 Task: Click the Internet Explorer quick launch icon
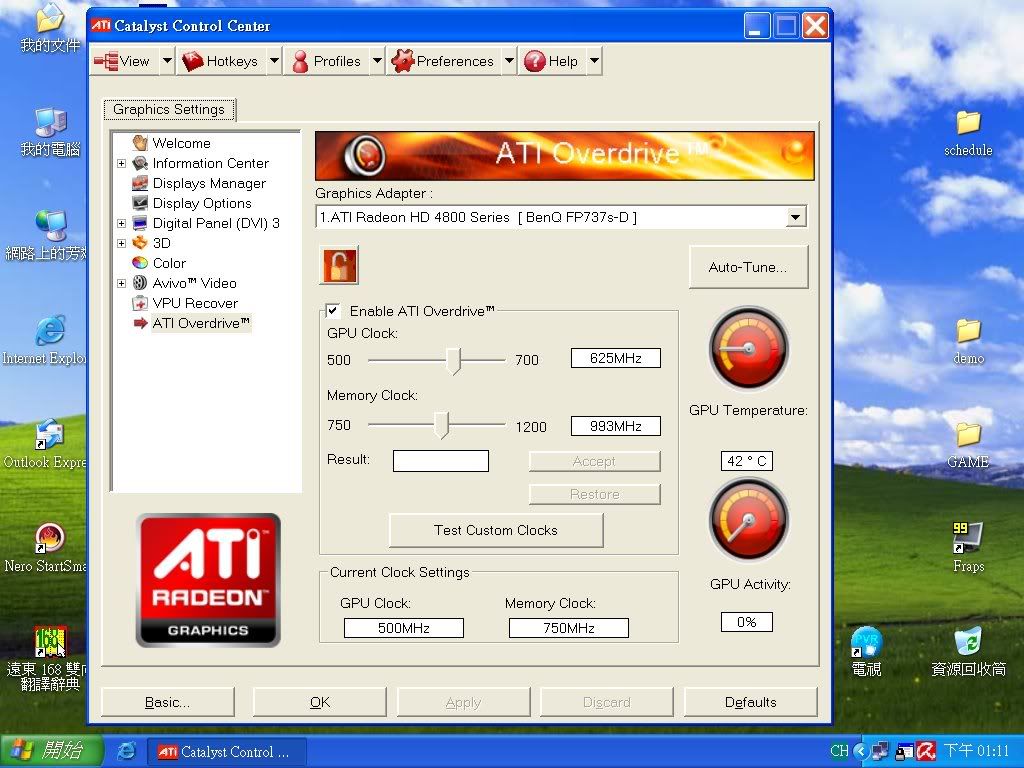click(126, 751)
